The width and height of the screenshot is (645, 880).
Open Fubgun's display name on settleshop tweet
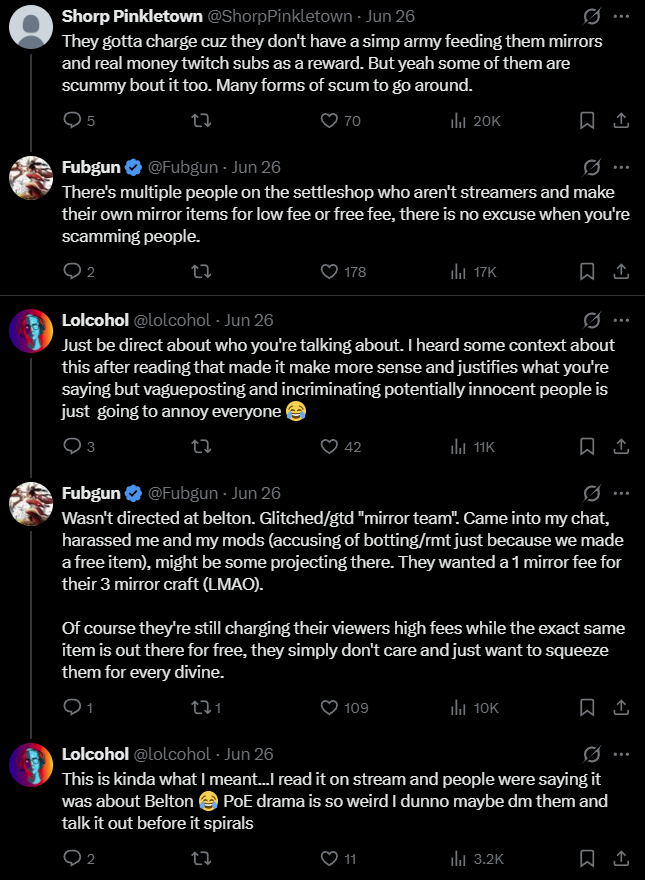(91, 167)
